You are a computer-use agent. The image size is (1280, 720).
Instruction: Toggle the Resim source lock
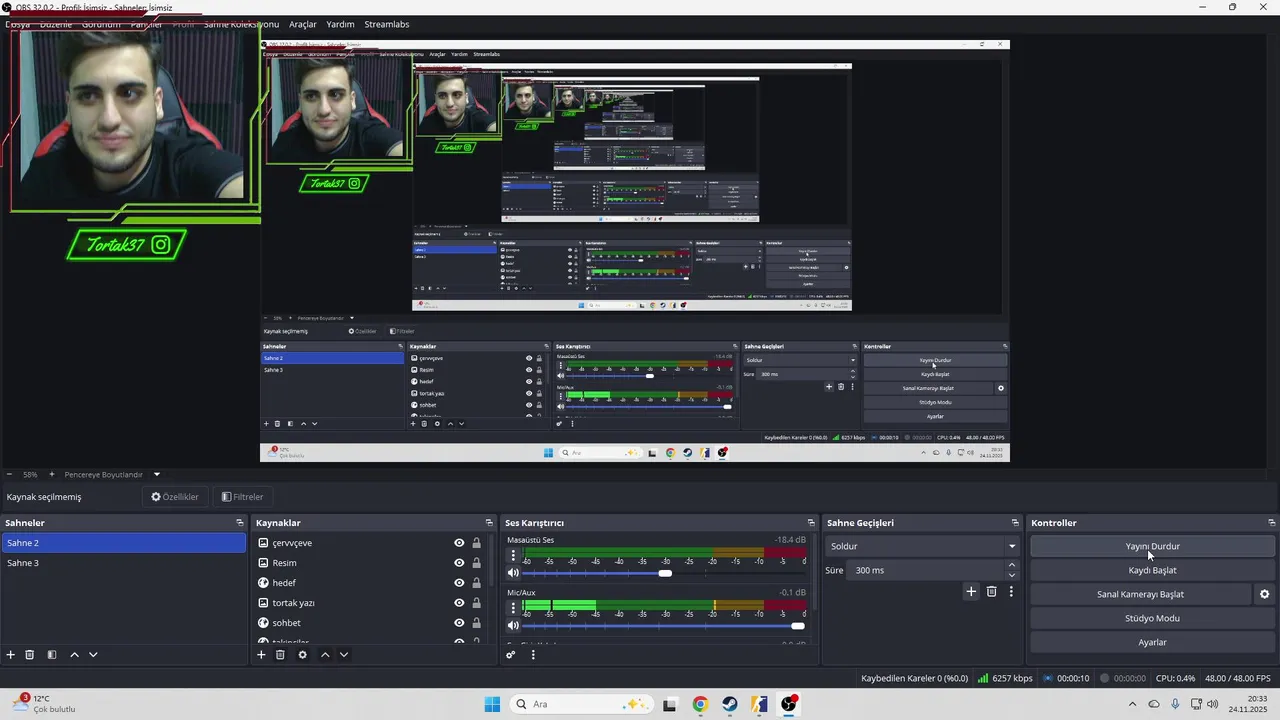[476, 563]
